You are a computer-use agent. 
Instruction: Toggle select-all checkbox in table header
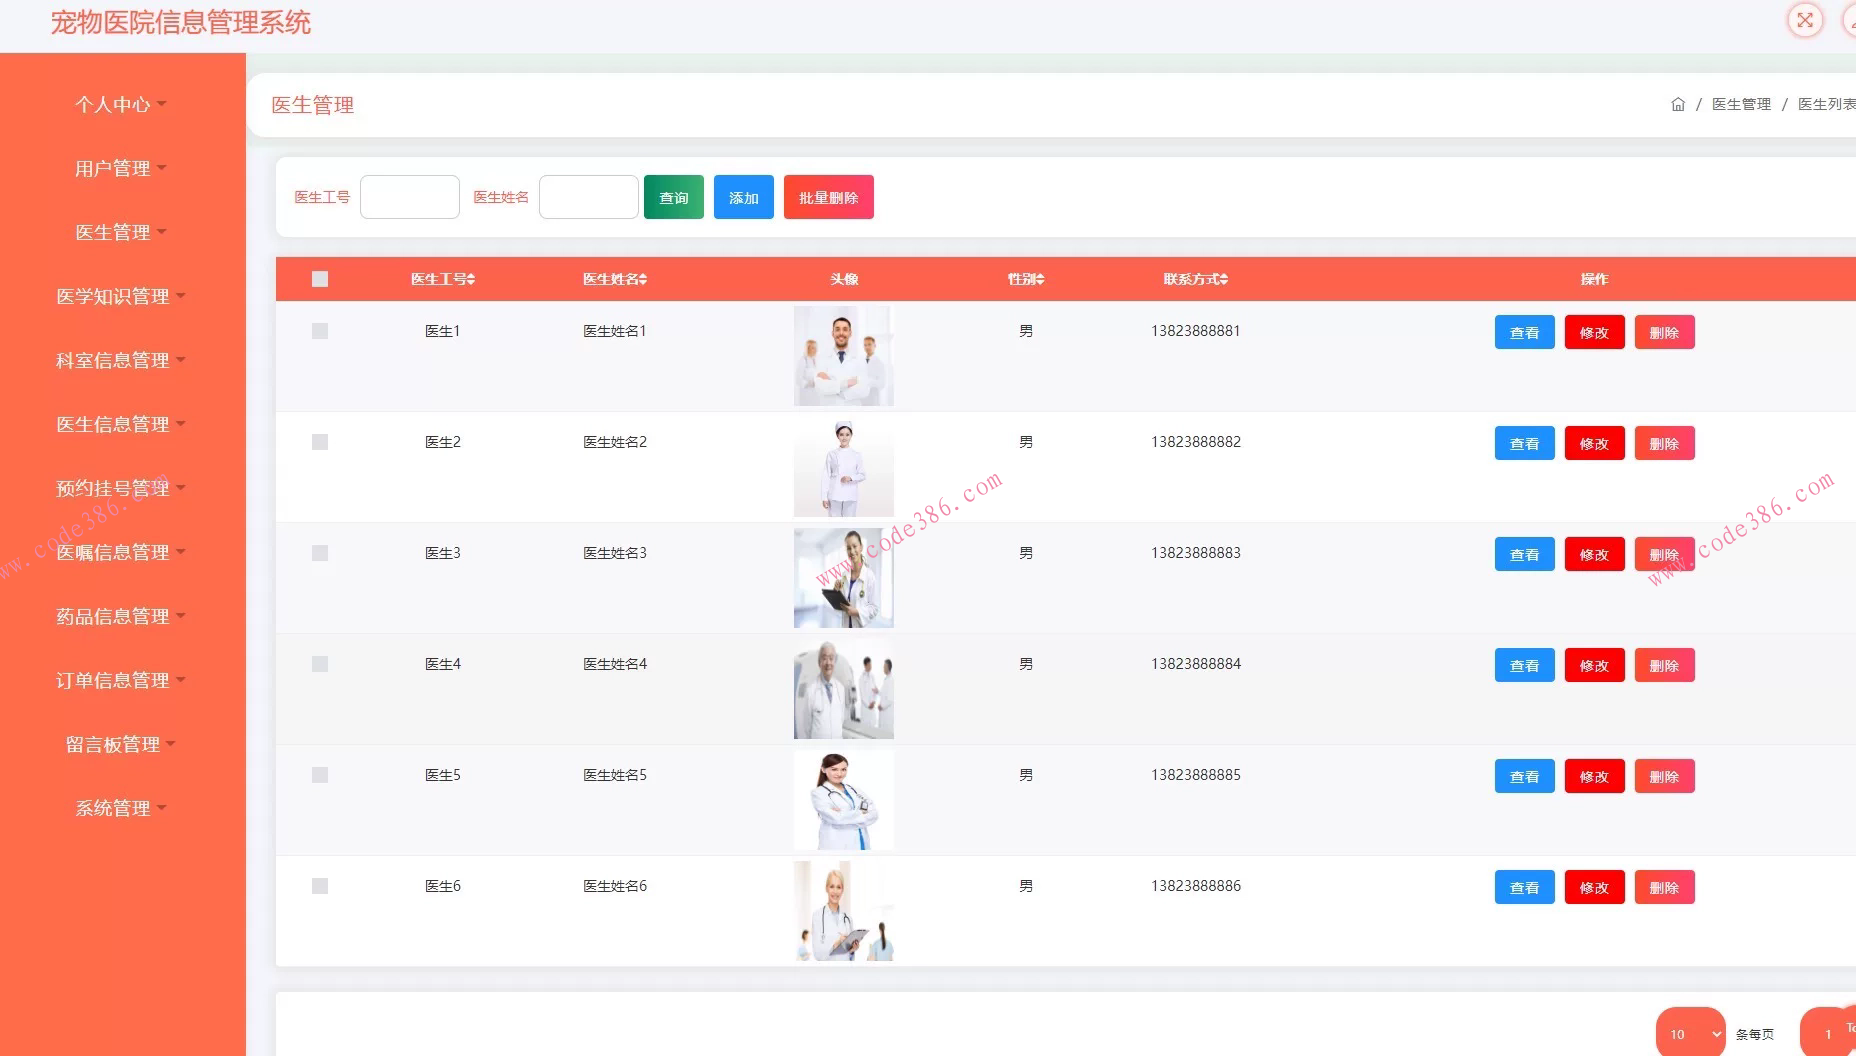320,279
